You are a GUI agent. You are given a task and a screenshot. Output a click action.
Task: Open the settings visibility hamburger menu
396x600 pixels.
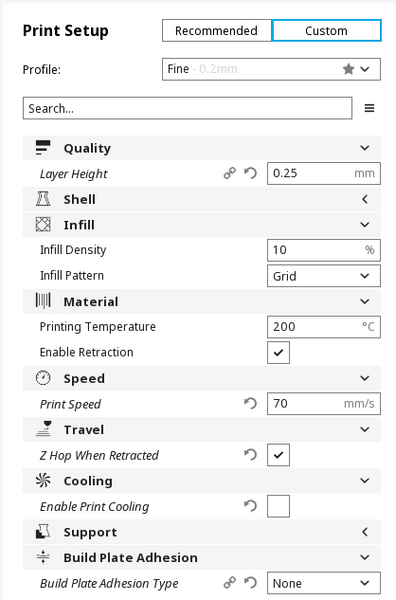(x=369, y=108)
